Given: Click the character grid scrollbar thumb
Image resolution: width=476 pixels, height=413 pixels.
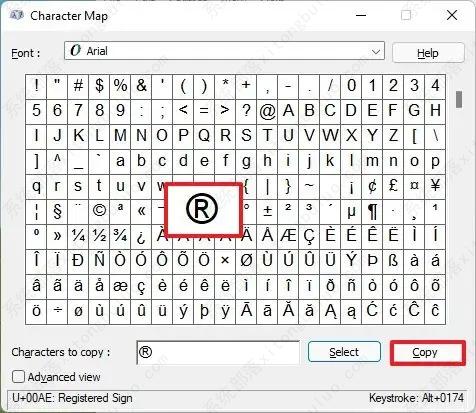Looking at the screenshot, I should coord(459,99).
